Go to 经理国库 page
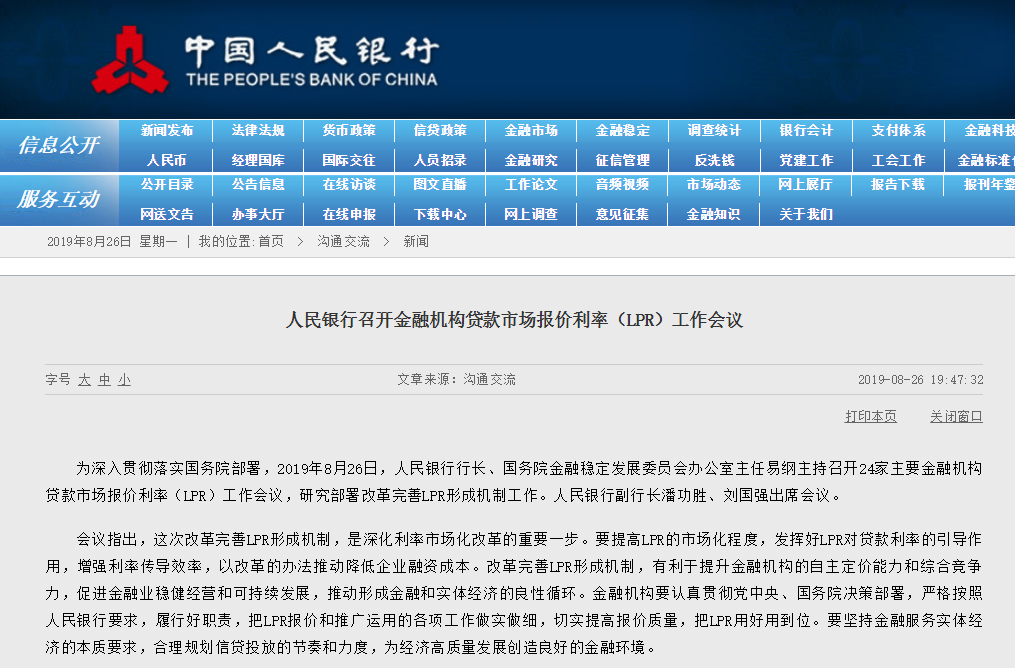The height and width of the screenshot is (668, 1015). coord(258,160)
